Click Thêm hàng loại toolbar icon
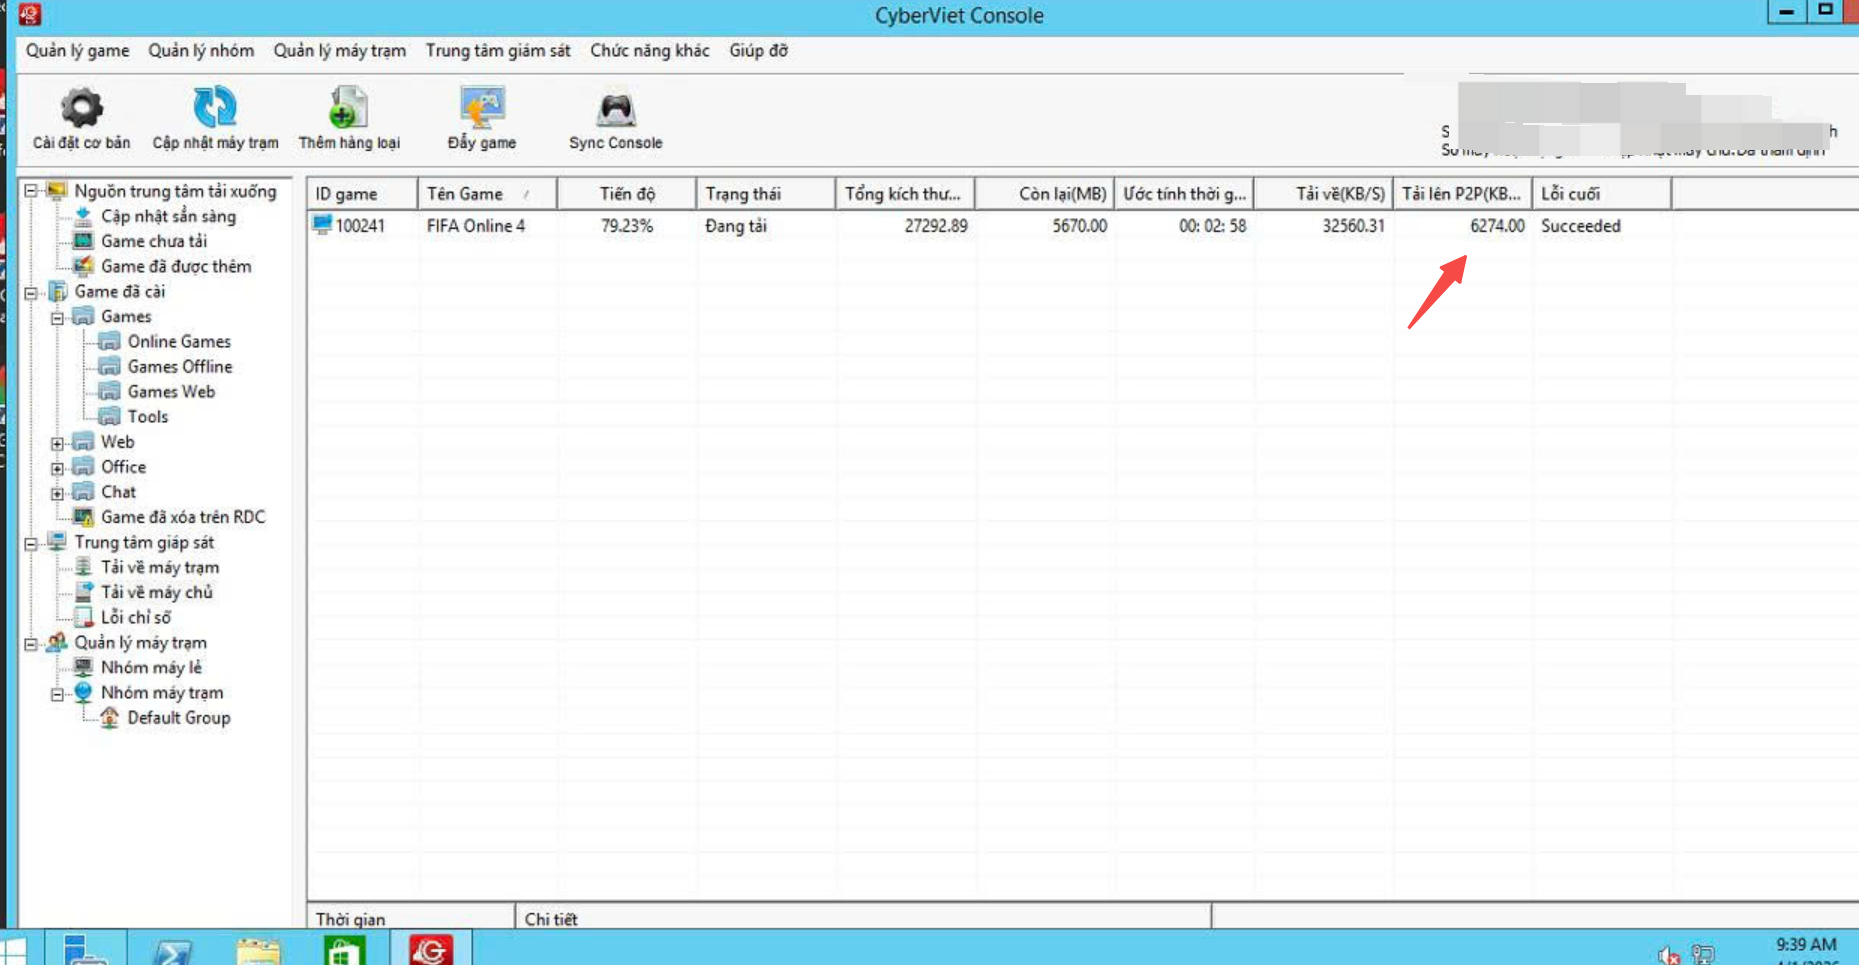The height and width of the screenshot is (965, 1859). coord(348,108)
